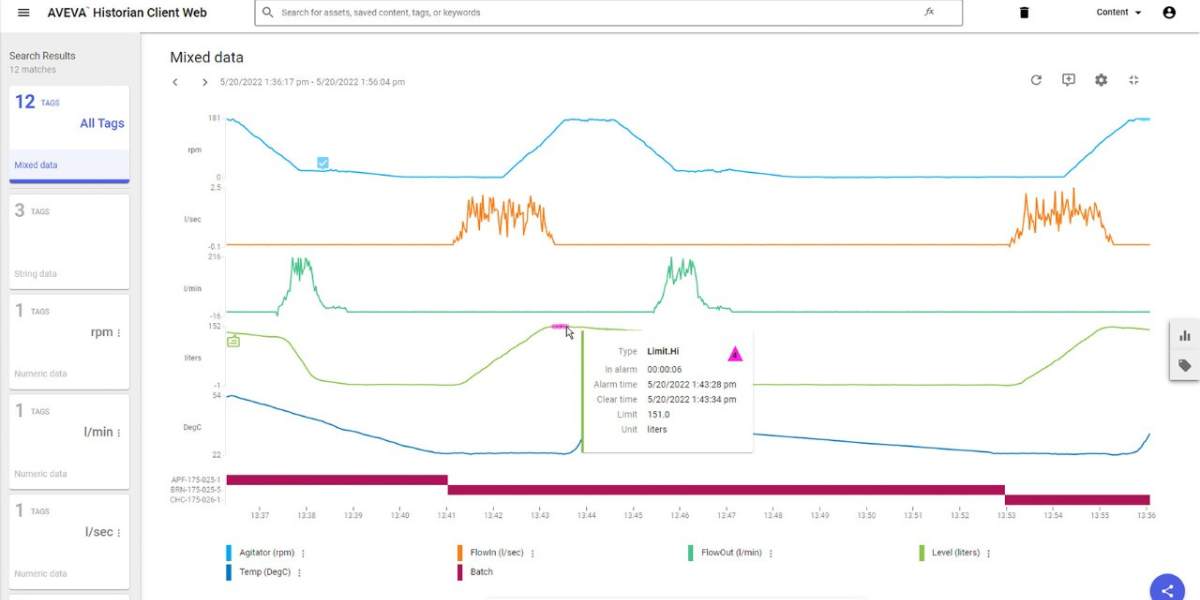Click the add annotation comment icon
Viewport: 1200px width, 600px height.
click(1068, 80)
